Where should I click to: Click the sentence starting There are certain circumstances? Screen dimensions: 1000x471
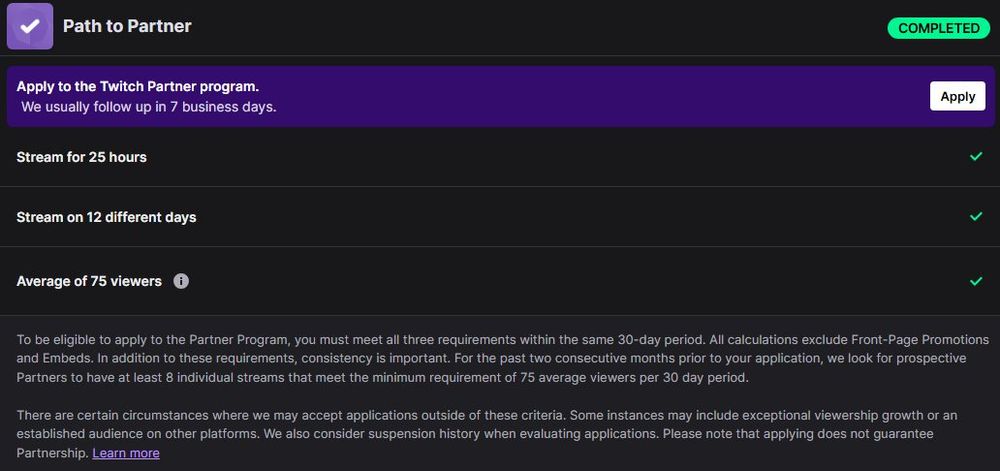pos(250,415)
